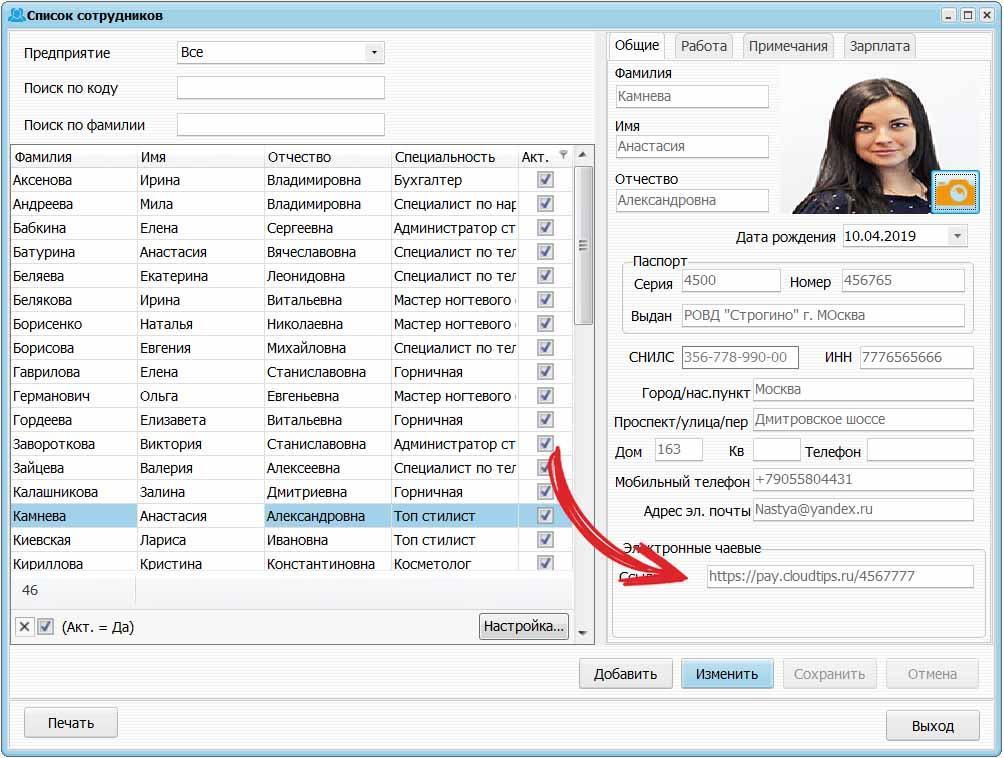Switch to the Зарплата tab
1004x758 pixels.
pyautogui.click(x=879, y=46)
